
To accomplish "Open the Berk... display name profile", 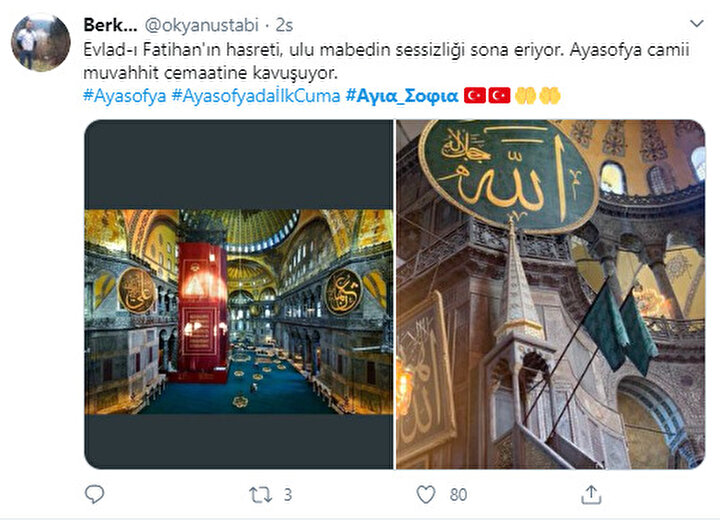I will click(x=110, y=25).
